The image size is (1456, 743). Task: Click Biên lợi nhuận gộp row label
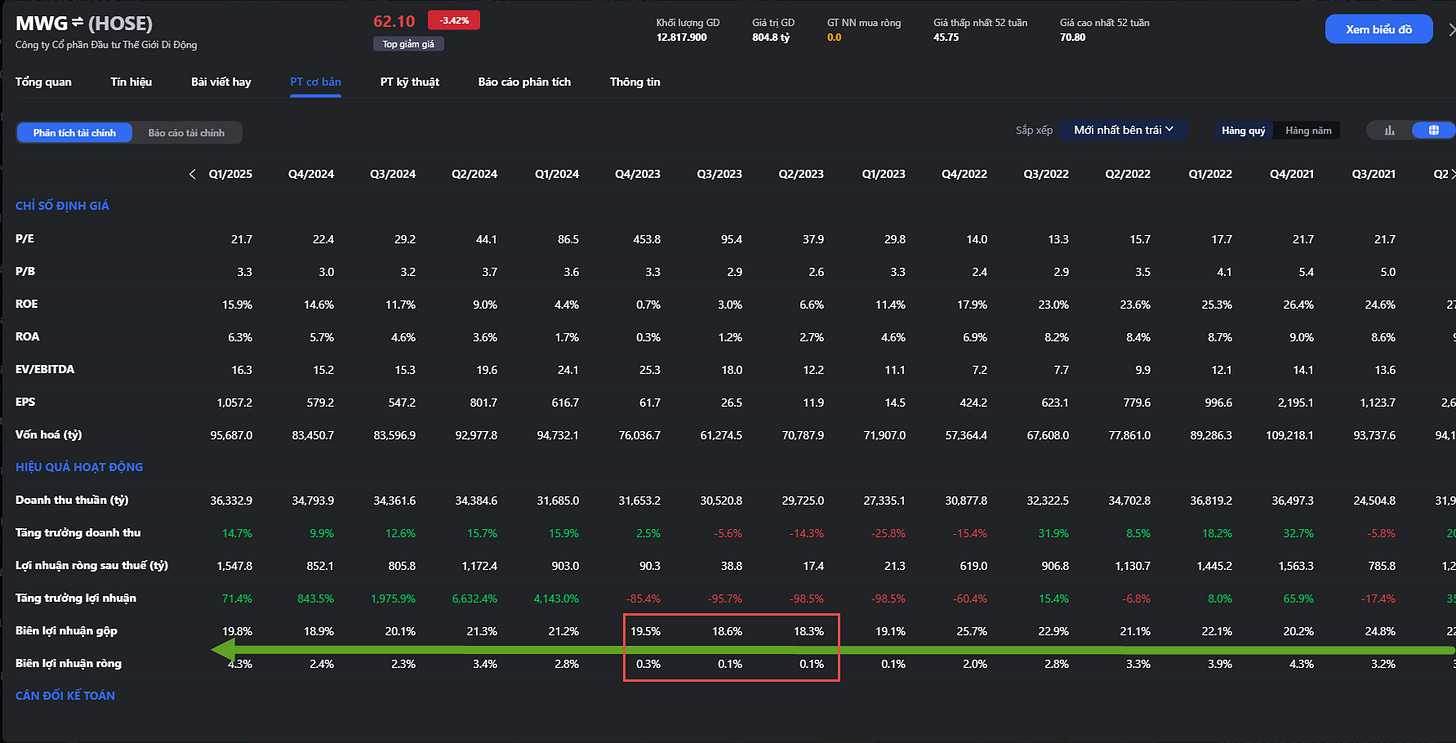pyautogui.click(x=68, y=631)
